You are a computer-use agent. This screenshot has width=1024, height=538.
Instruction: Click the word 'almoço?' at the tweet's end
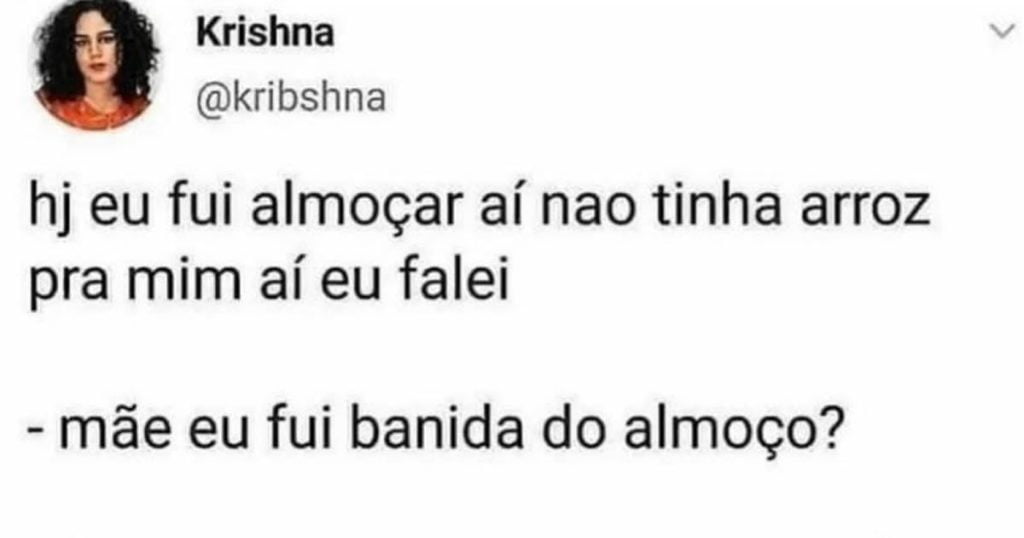click(x=731, y=430)
